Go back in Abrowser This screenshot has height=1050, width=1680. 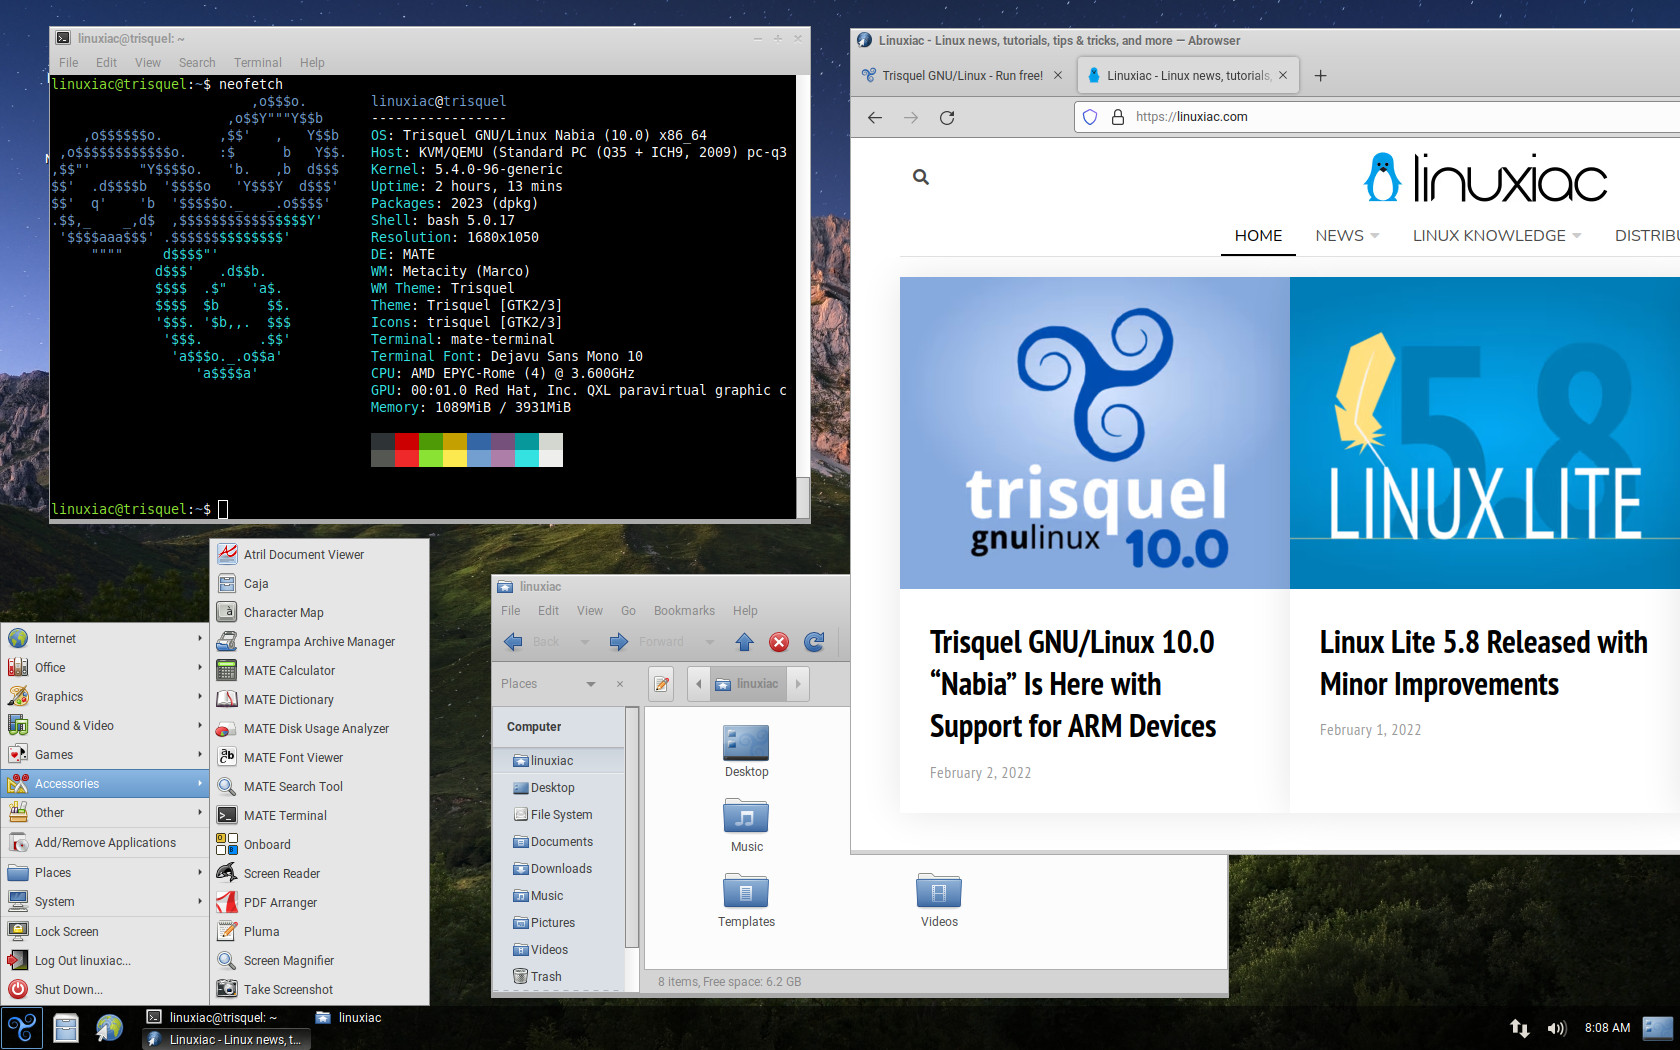coord(875,117)
